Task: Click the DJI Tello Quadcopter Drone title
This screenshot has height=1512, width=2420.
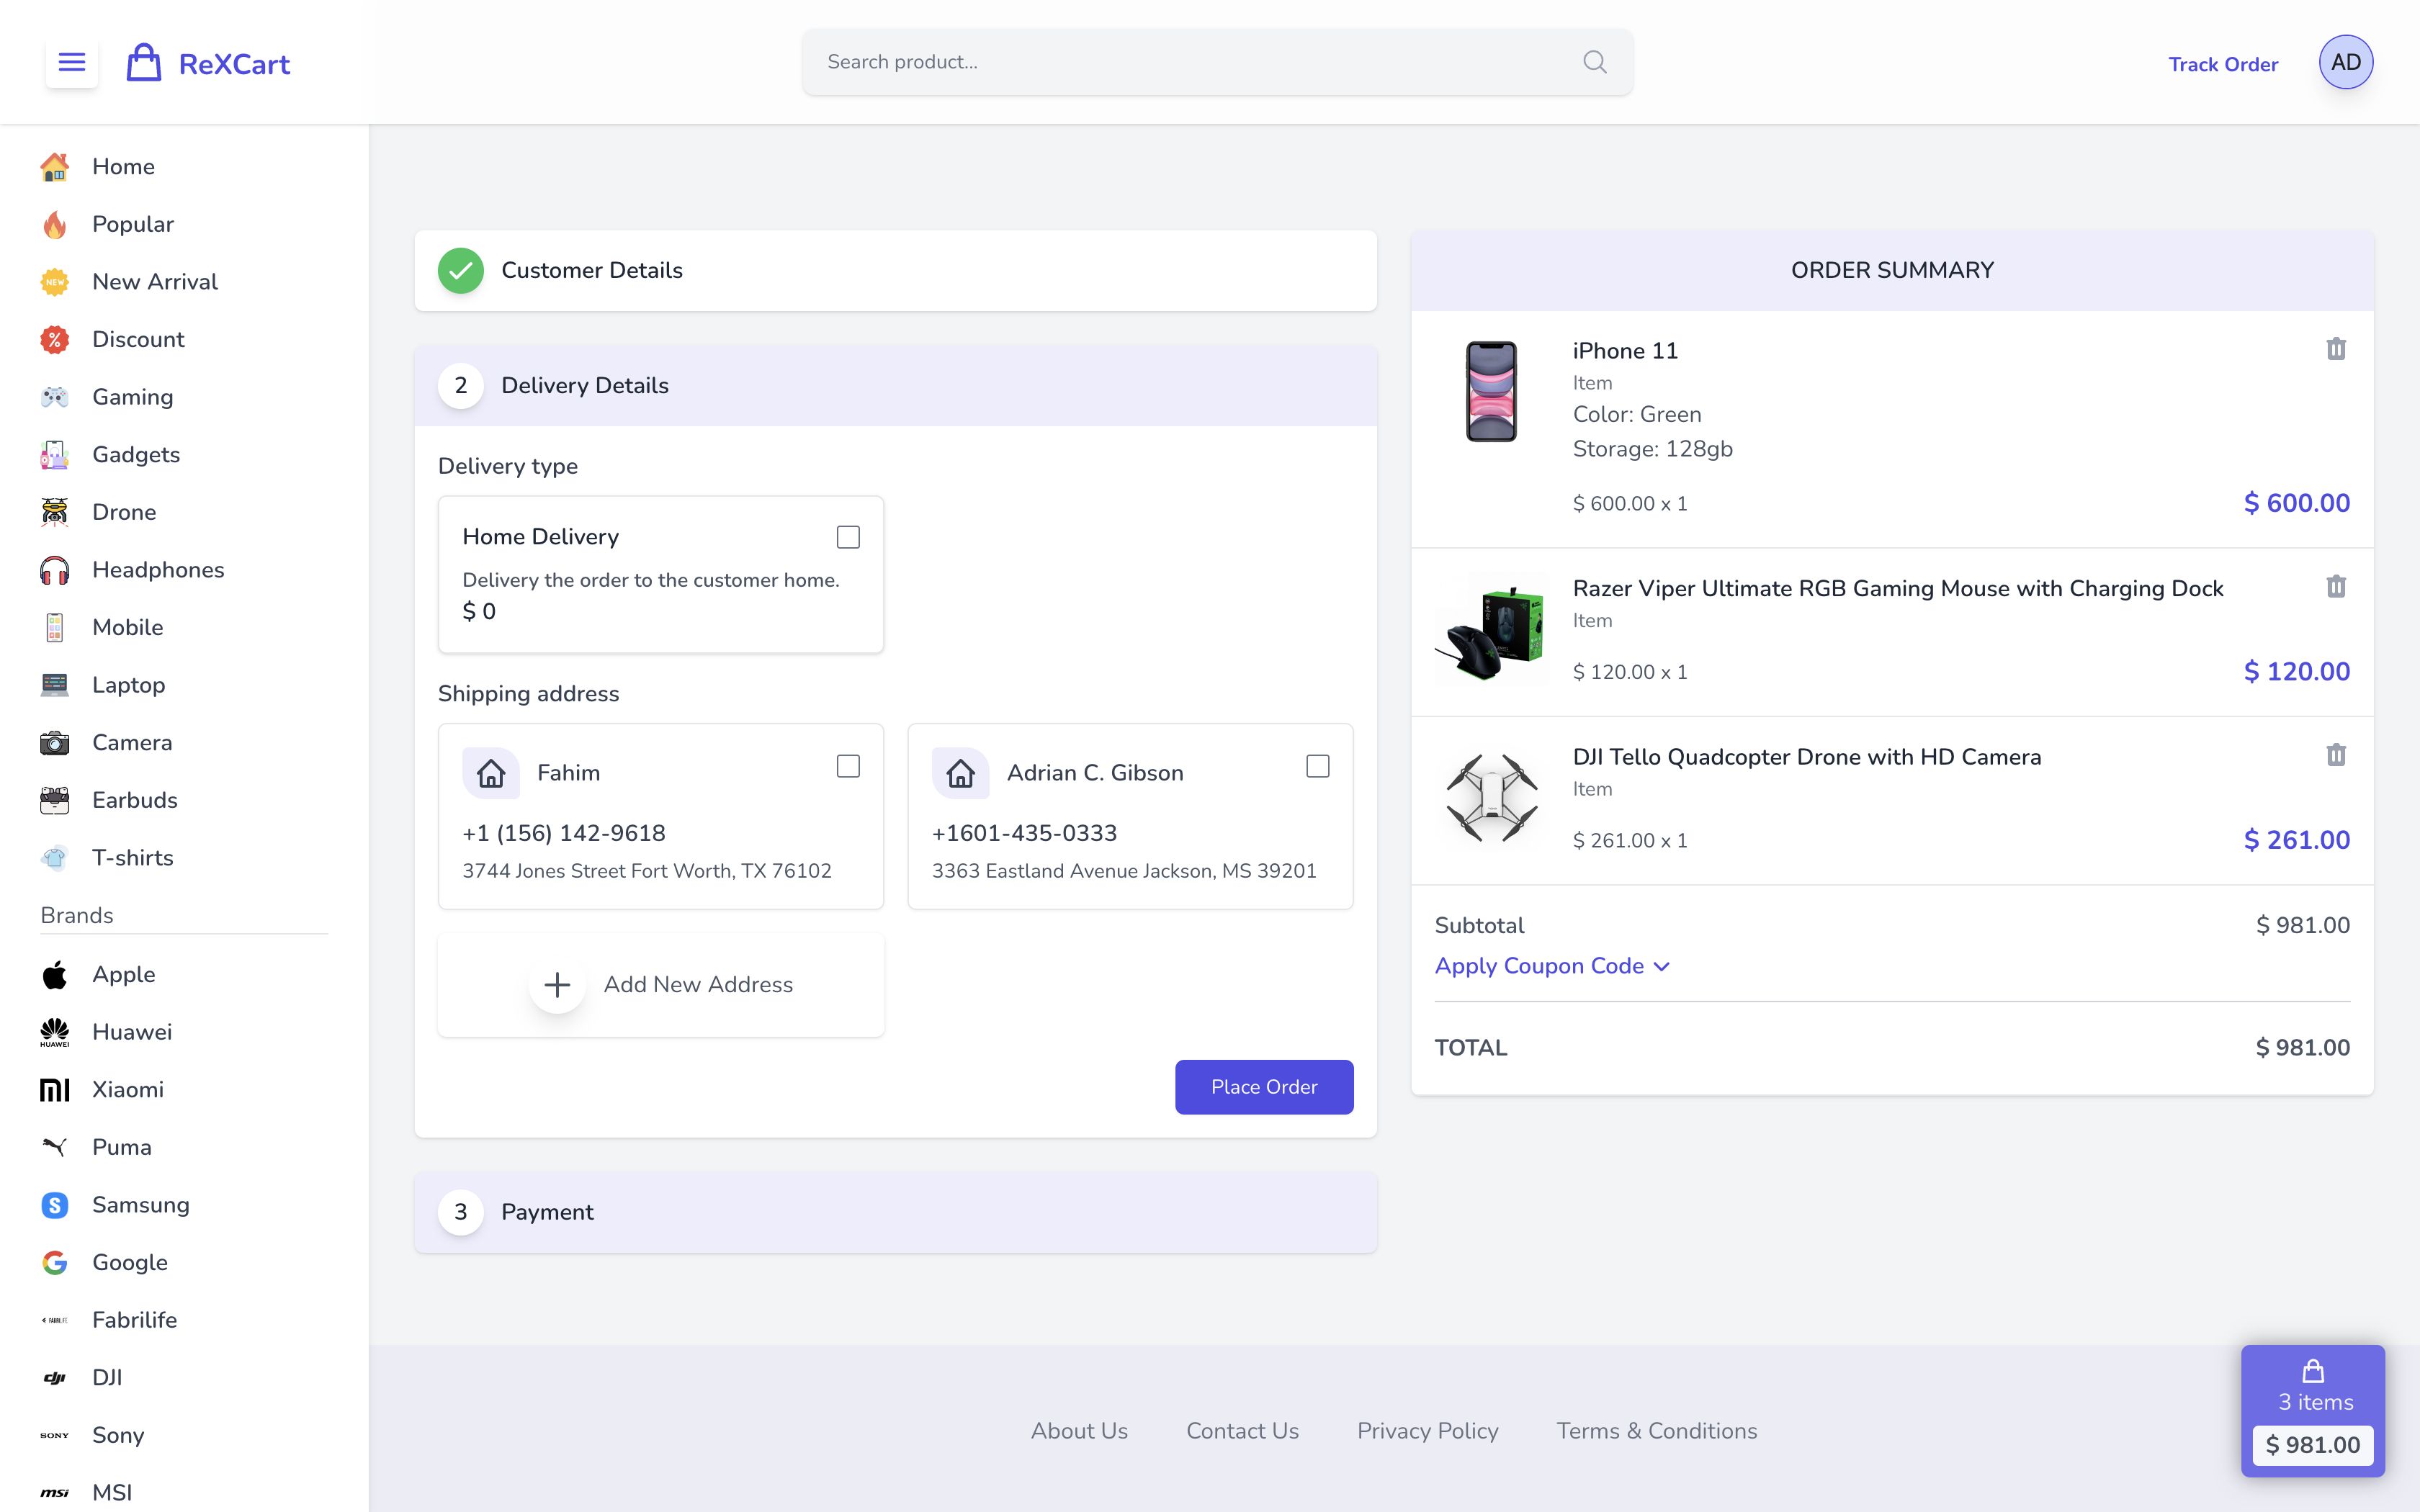Action: (1806, 757)
